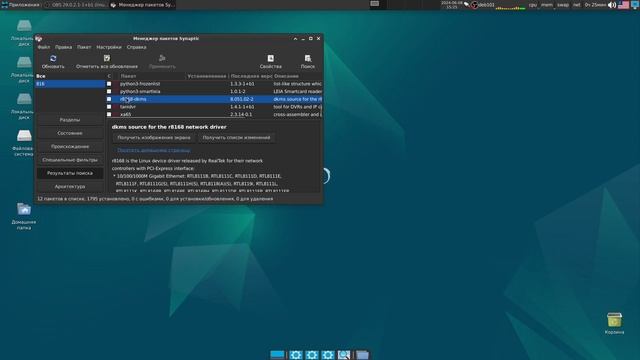Screen dimensions: 640x360
Task: Select the Все entry in filter list
Action: click(x=70, y=76)
